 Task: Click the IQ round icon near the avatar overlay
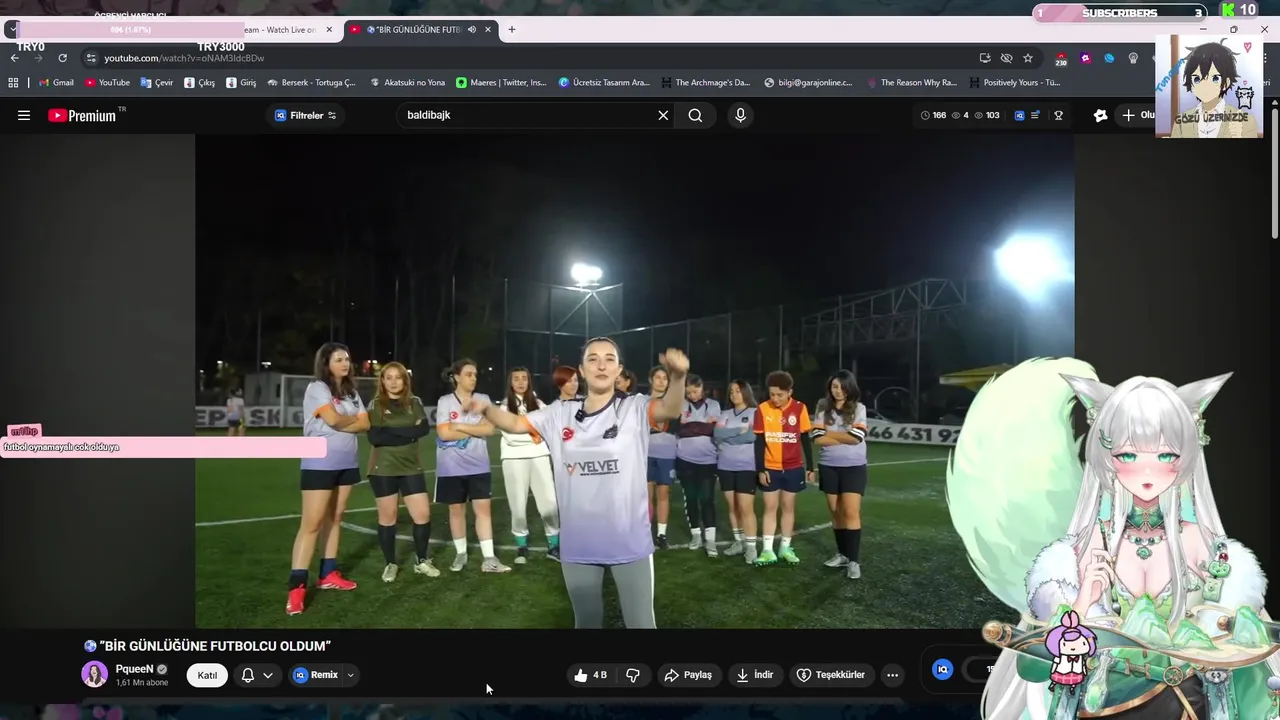coord(942,670)
